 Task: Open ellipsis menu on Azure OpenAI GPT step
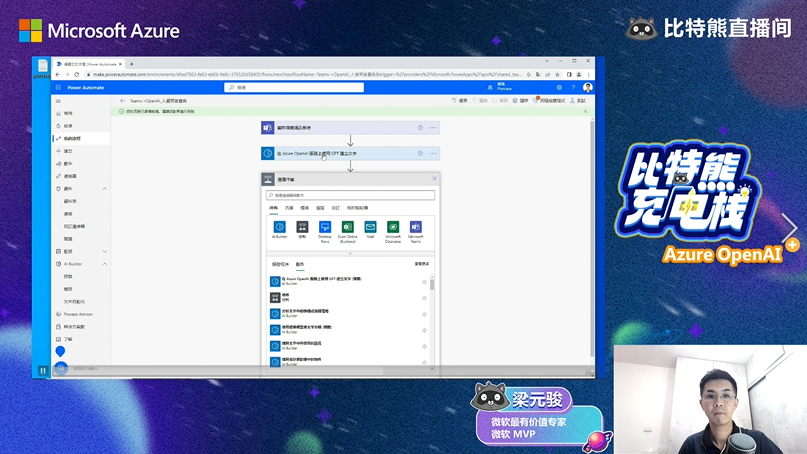pos(433,153)
